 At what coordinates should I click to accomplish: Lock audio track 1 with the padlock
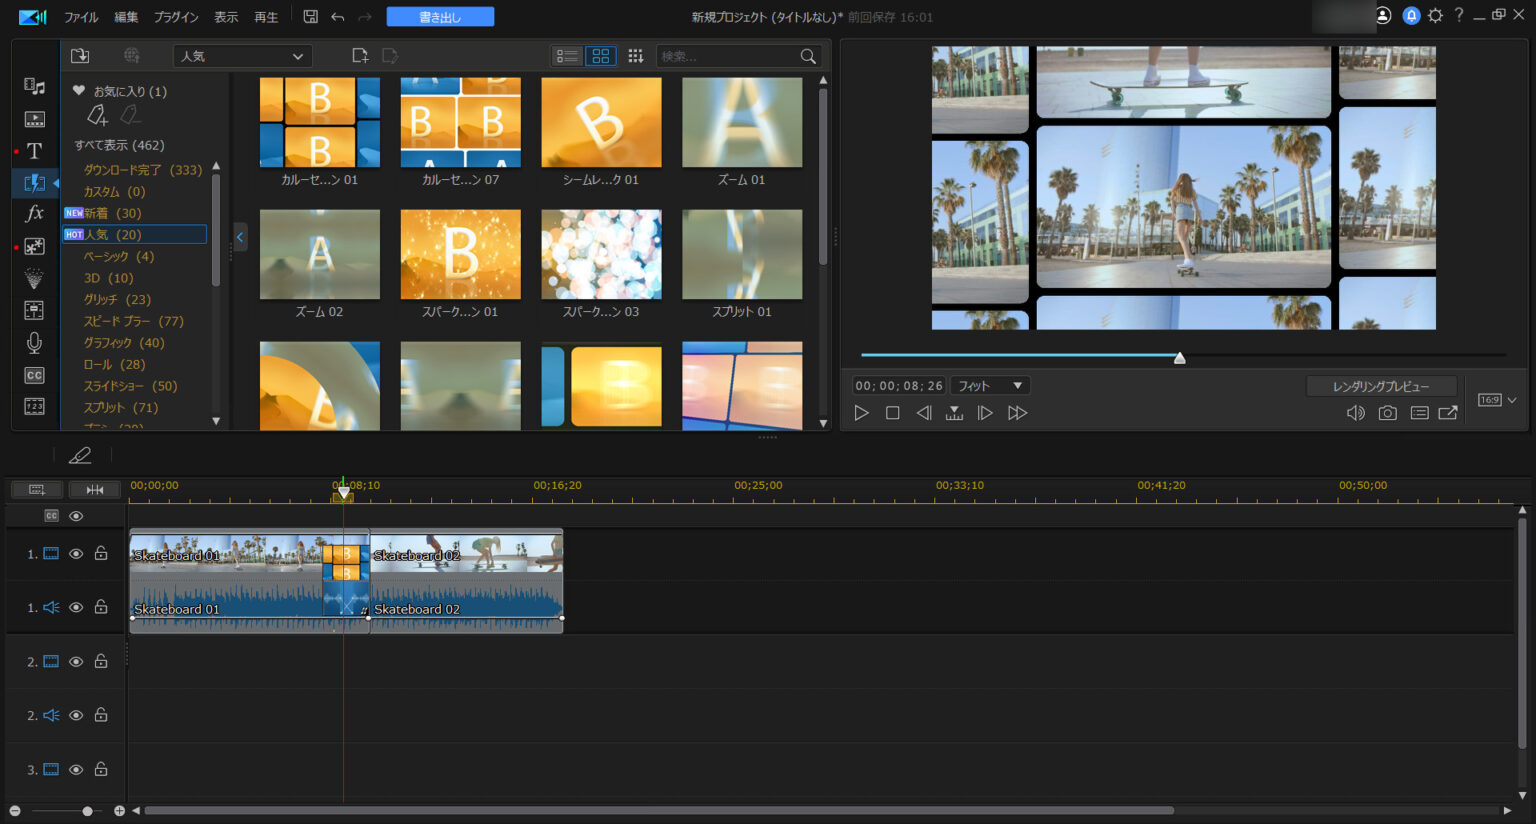[x=100, y=607]
